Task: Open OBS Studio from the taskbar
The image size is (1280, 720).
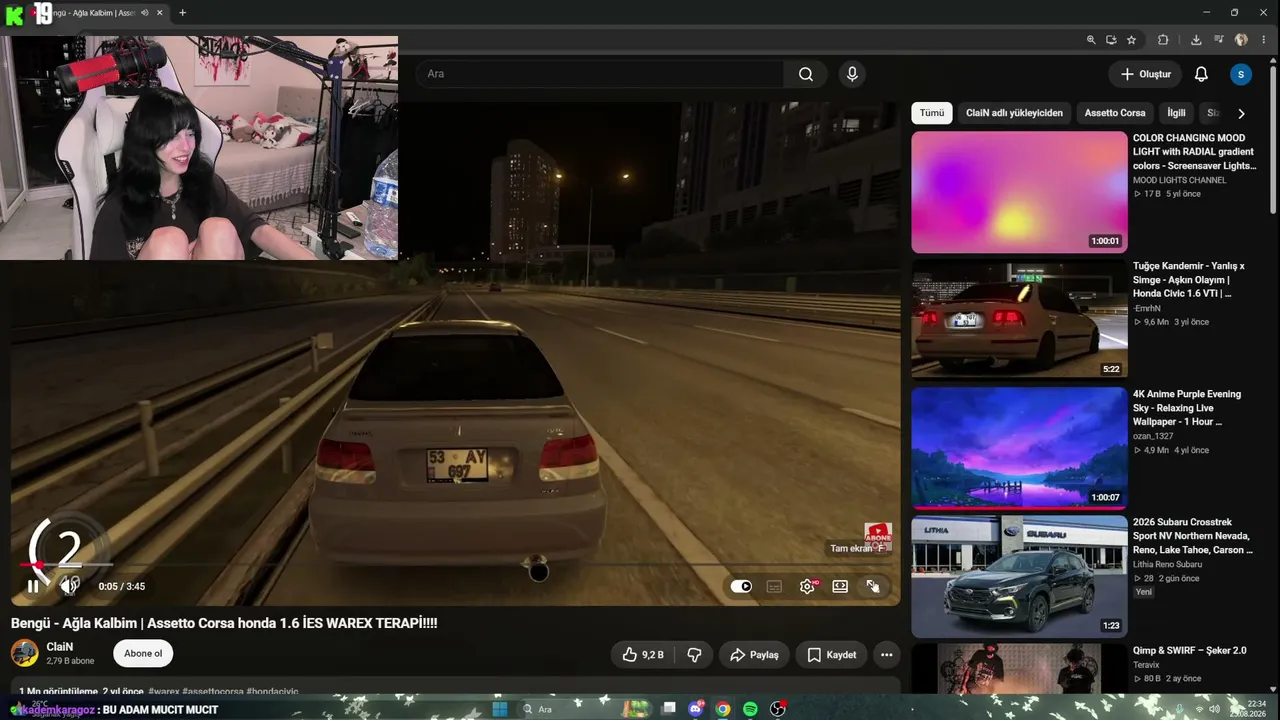Action: click(x=777, y=709)
